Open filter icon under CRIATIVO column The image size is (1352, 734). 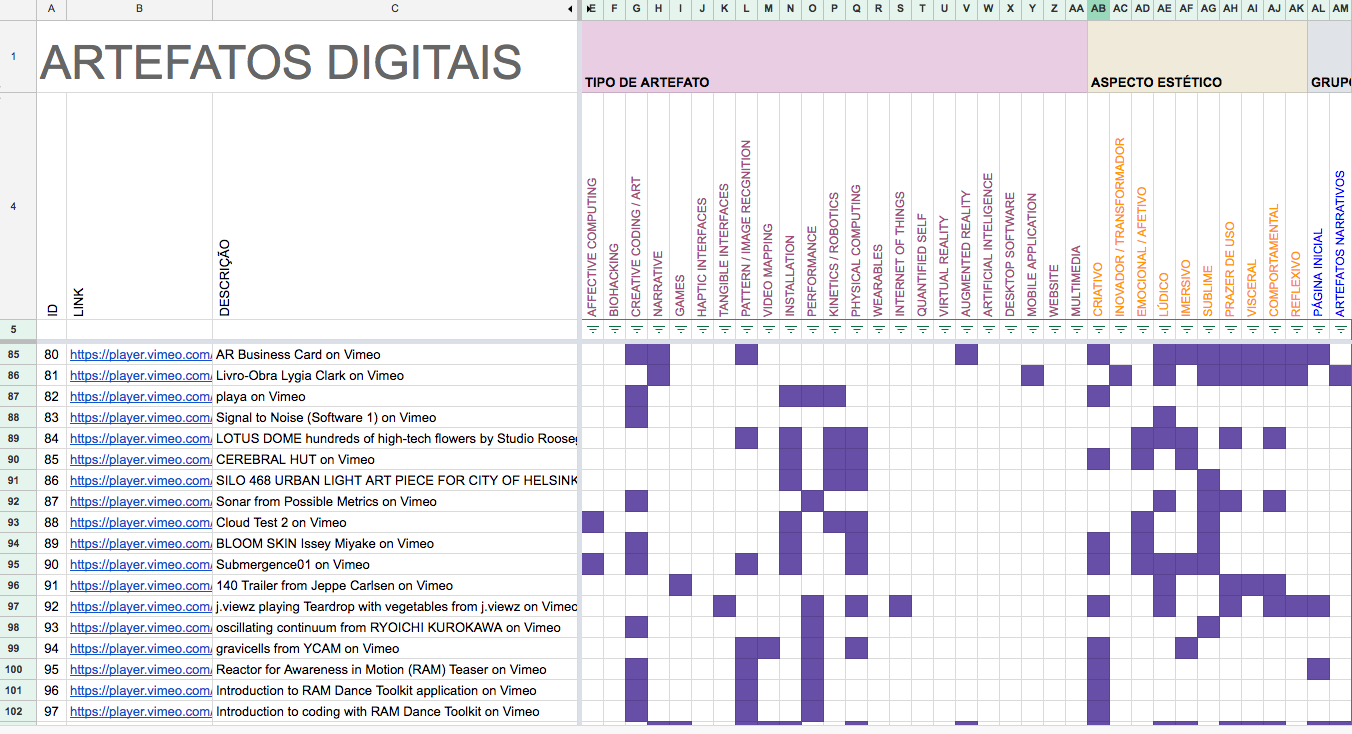1098,329
